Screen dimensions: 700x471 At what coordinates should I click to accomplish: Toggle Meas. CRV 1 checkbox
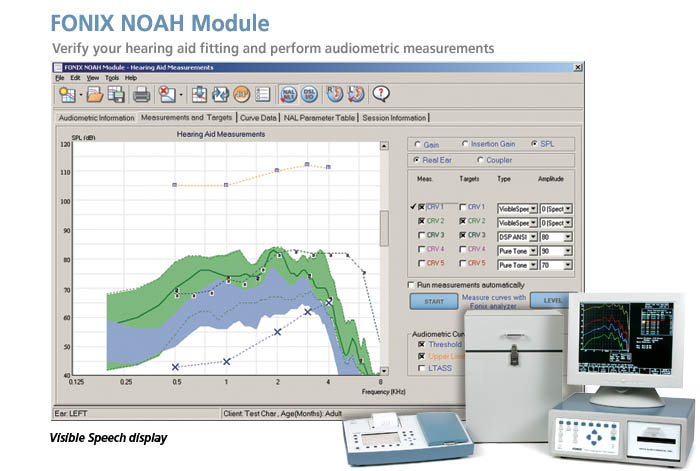coord(421,207)
